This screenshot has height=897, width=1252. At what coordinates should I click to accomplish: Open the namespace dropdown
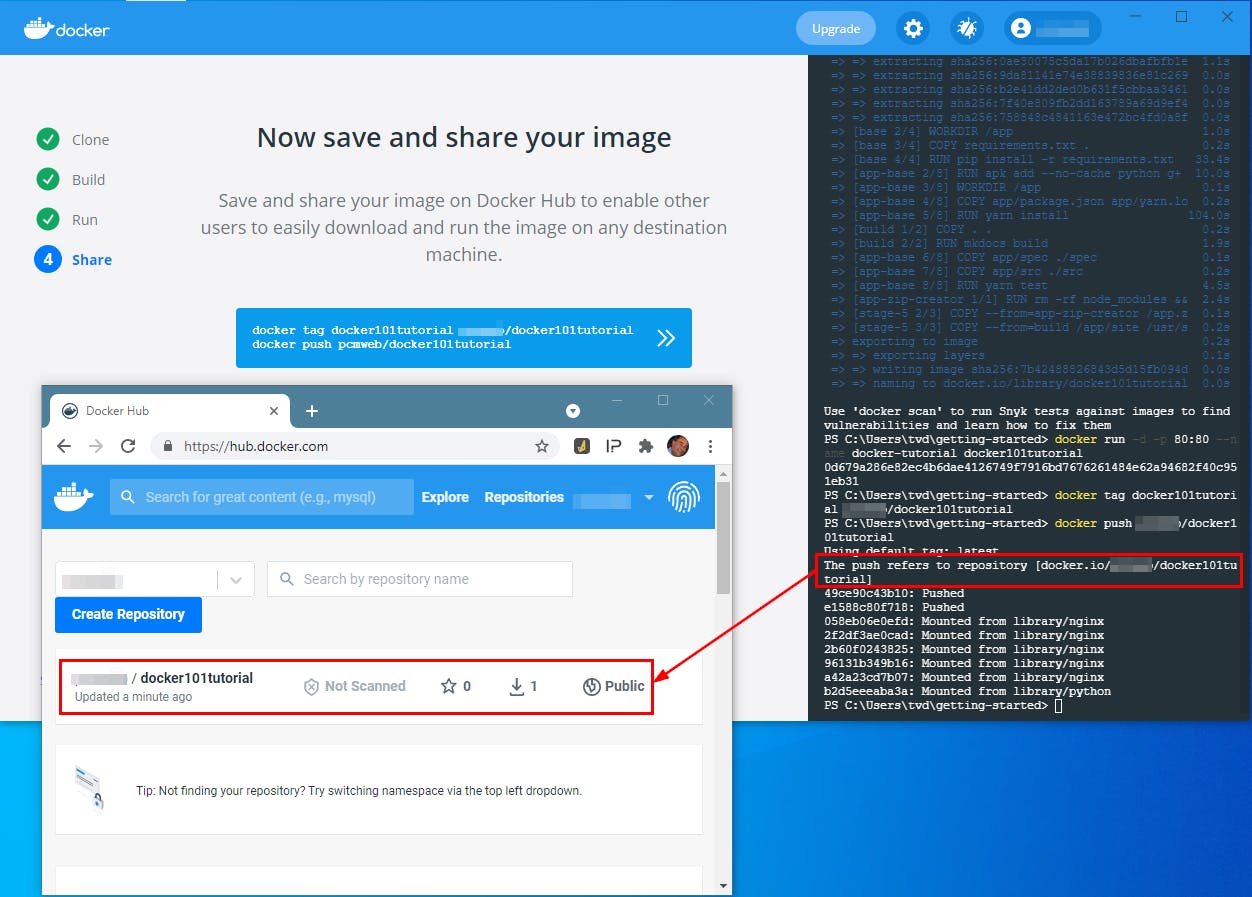click(x=155, y=579)
